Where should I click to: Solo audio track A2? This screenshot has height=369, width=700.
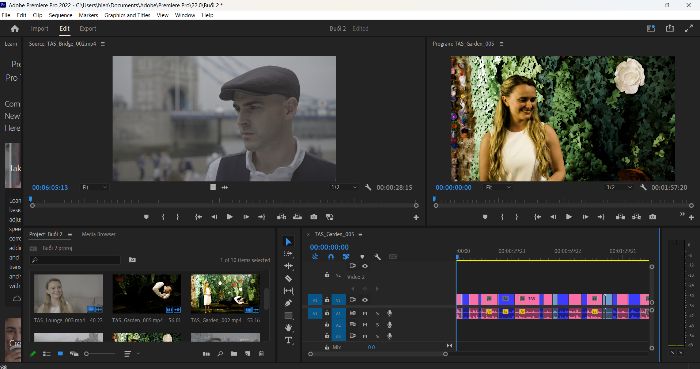[x=377, y=324]
